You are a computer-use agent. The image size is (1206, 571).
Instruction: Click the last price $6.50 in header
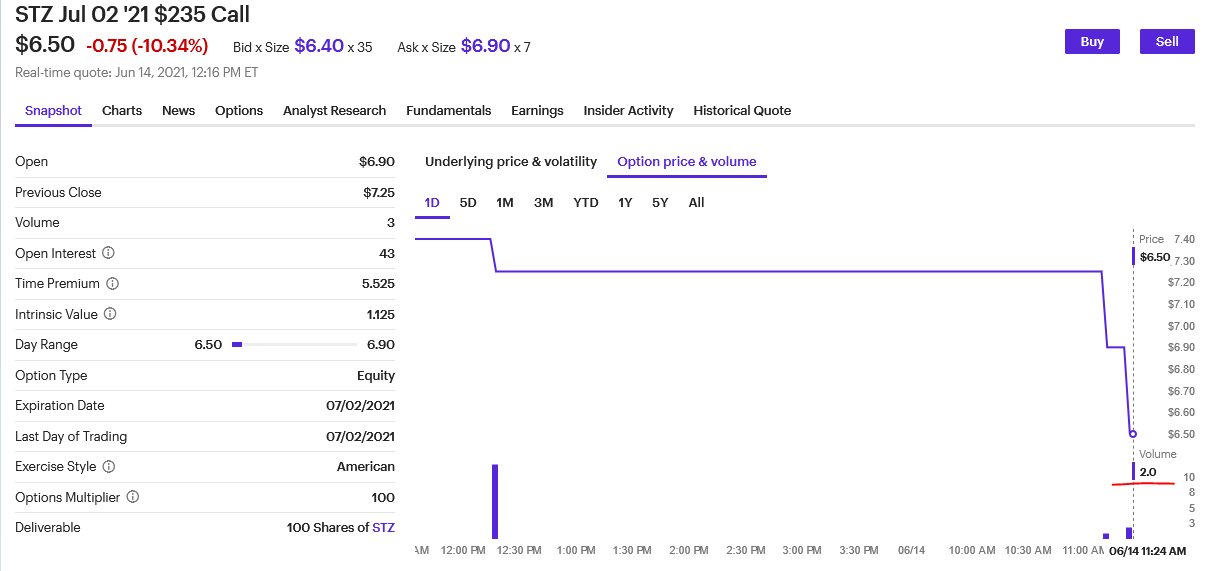tap(45, 45)
